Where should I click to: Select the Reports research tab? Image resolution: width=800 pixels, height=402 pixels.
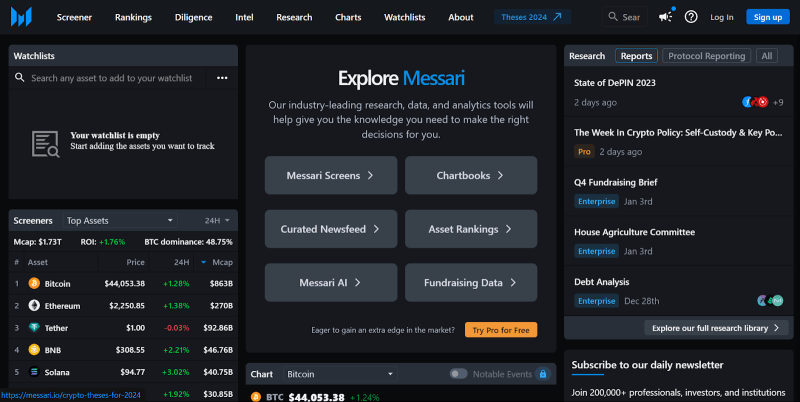pos(636,56)
